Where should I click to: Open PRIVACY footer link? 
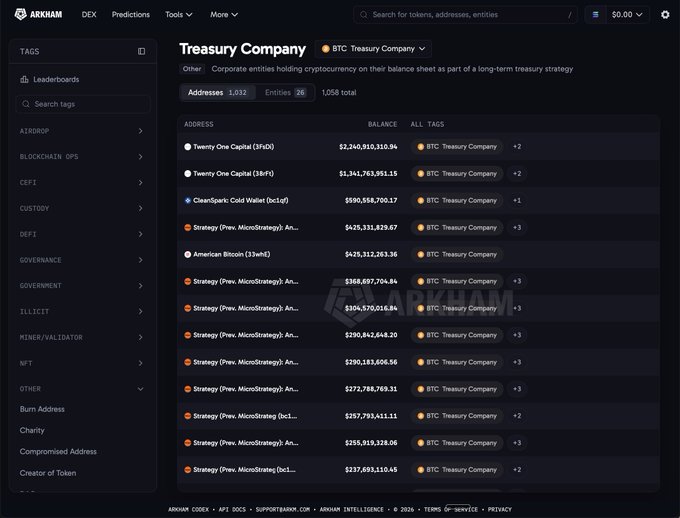[x=500, y=509]
